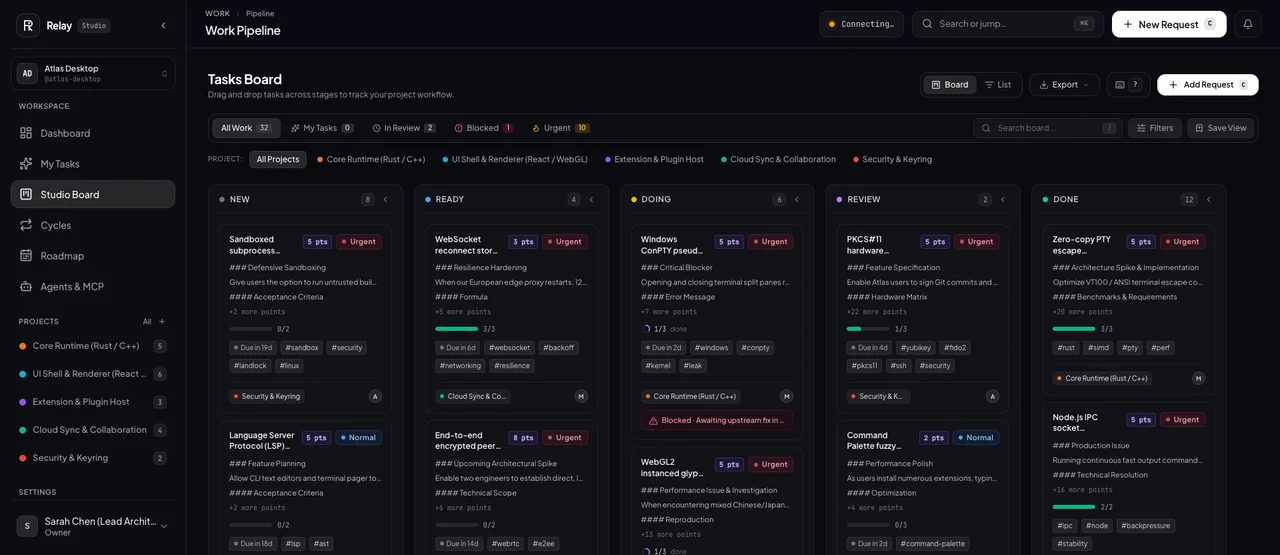Click the Connecting status indicator
1280x555 pixels.
coord(861,24)
